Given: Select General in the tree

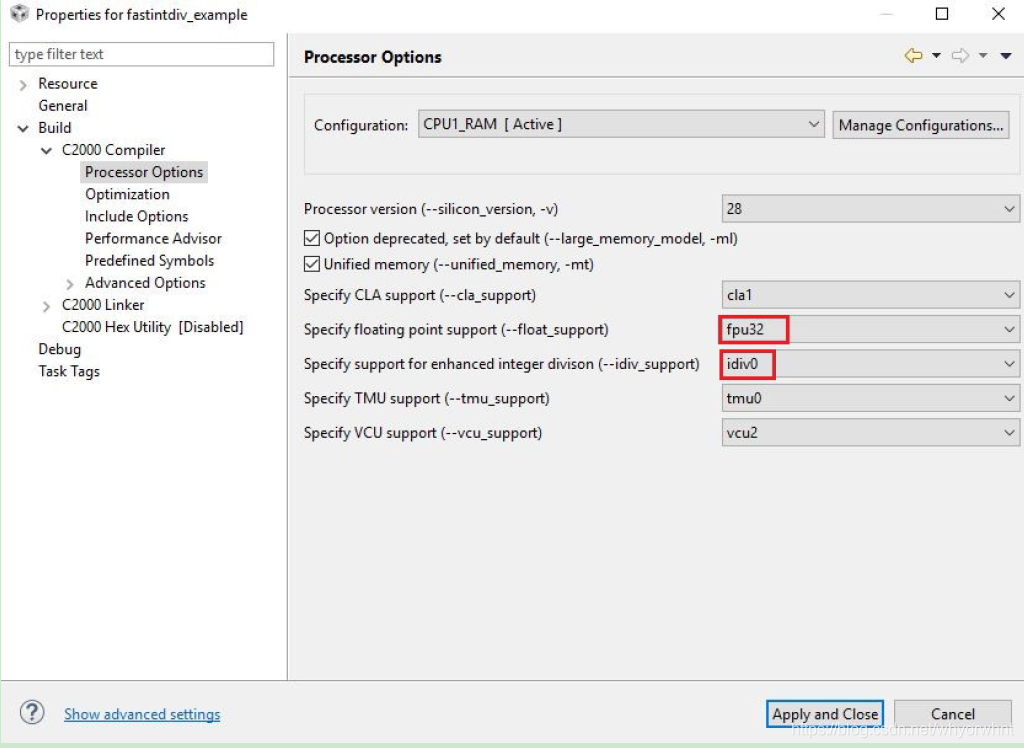Looking at the screenshot, I should click(x=63, y=106).
